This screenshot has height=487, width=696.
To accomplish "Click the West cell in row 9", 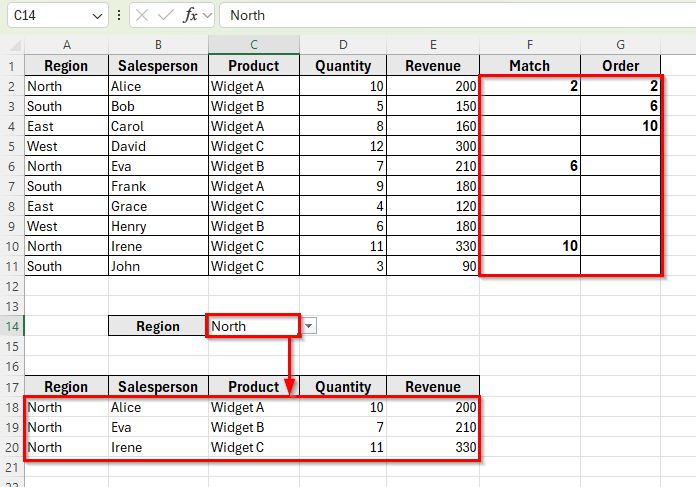I will 67,226.
